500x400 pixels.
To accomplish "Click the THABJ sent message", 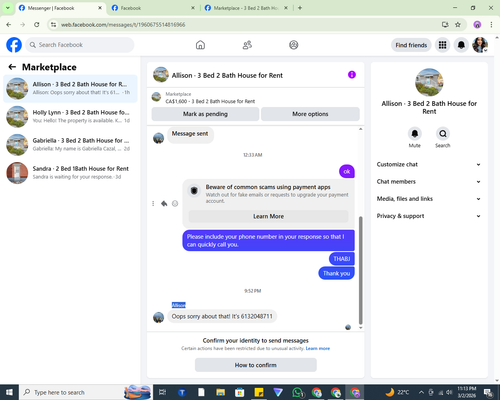I will (342, 259).
